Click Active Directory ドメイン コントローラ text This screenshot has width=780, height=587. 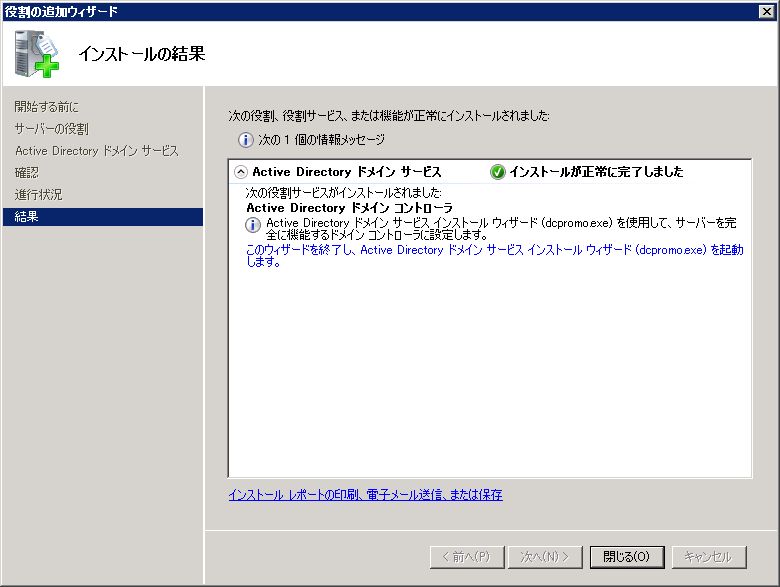pos(349,208)
